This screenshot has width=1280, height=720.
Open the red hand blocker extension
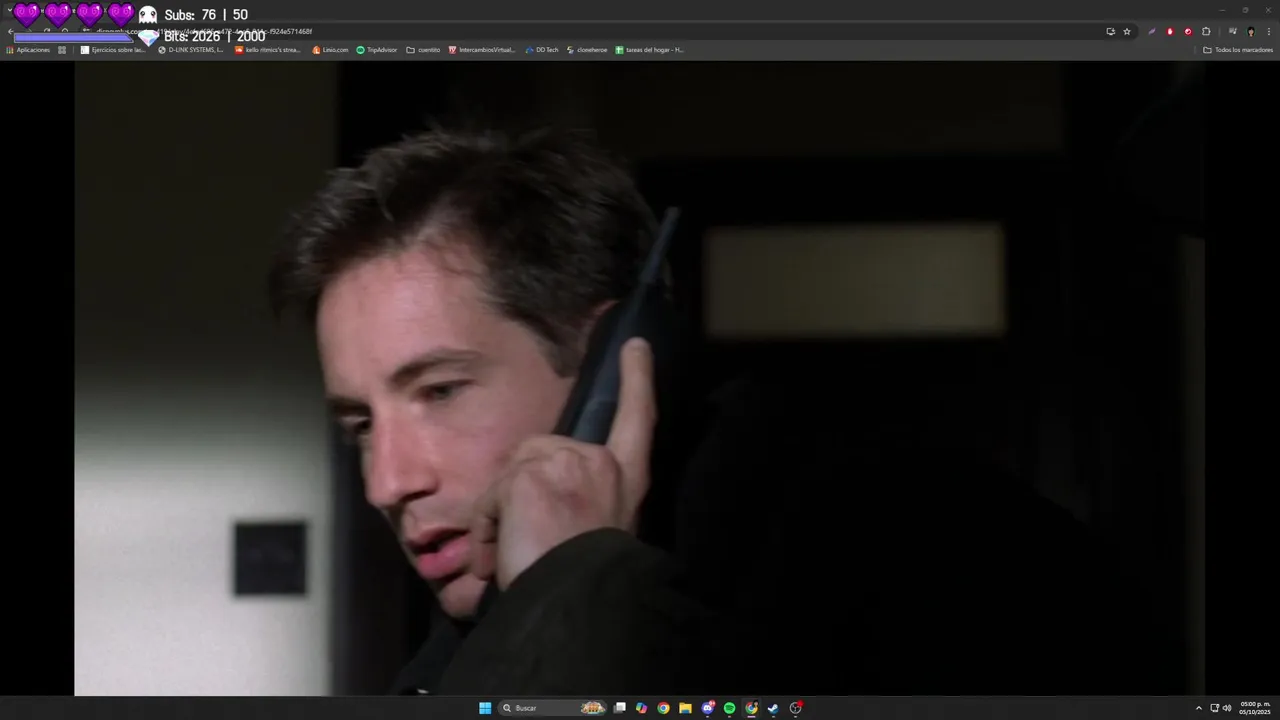[x=1170, y=31]
